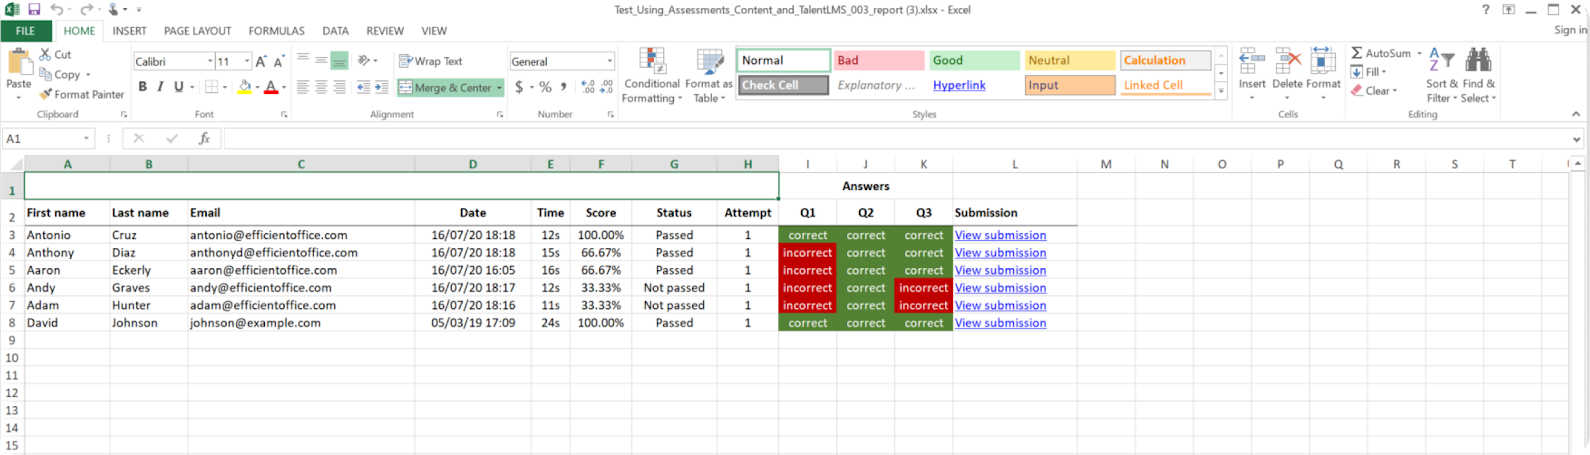The height and width of the screenshot is (455, 1590).
Task: Select column D header
Action: point(473,164)
